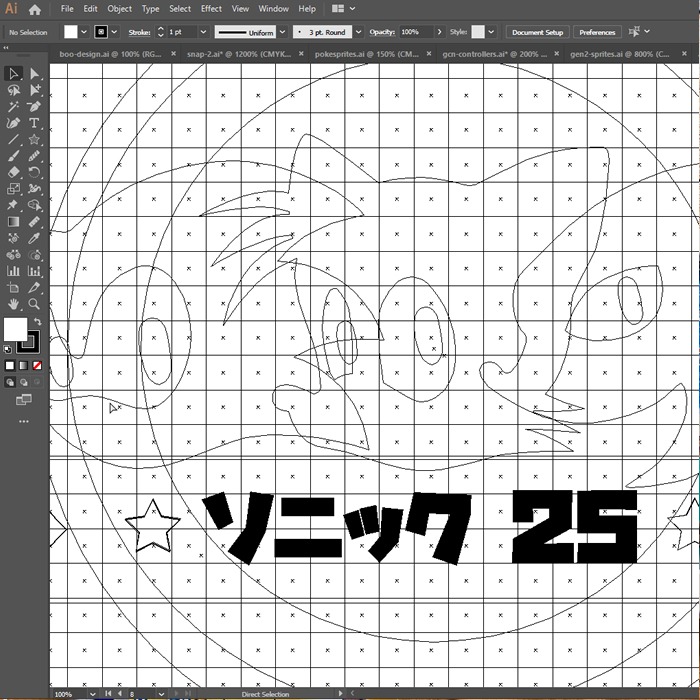This screenshot has height=700, width=700.
Task: Pick the Group Selection tool
Action: (x=34, y=90)
